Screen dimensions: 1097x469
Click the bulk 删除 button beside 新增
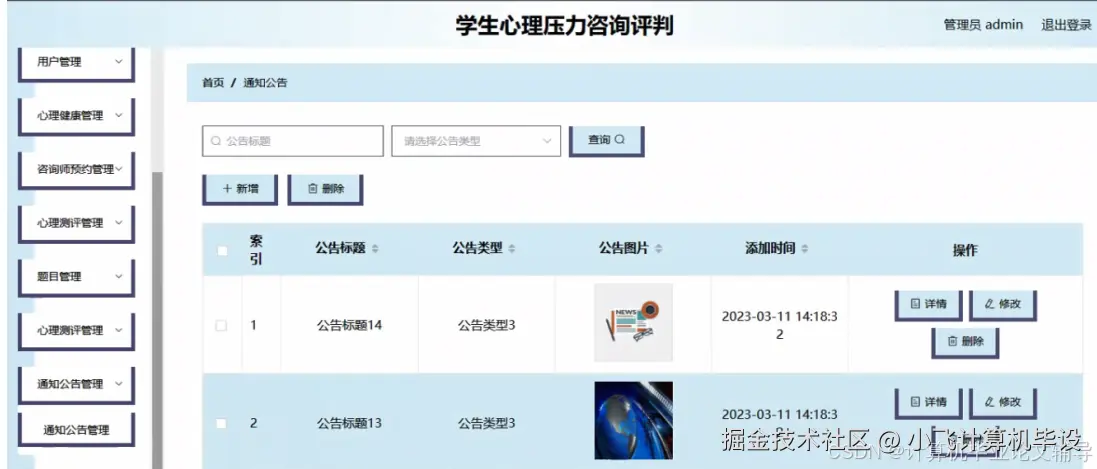pyautogui.click(x=325, y=188)
